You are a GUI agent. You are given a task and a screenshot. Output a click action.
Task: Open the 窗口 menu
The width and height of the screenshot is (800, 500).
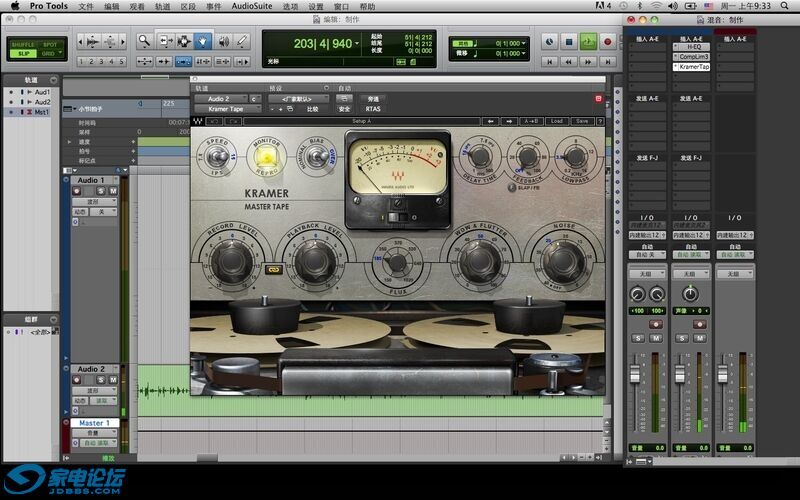pos(341,6)
